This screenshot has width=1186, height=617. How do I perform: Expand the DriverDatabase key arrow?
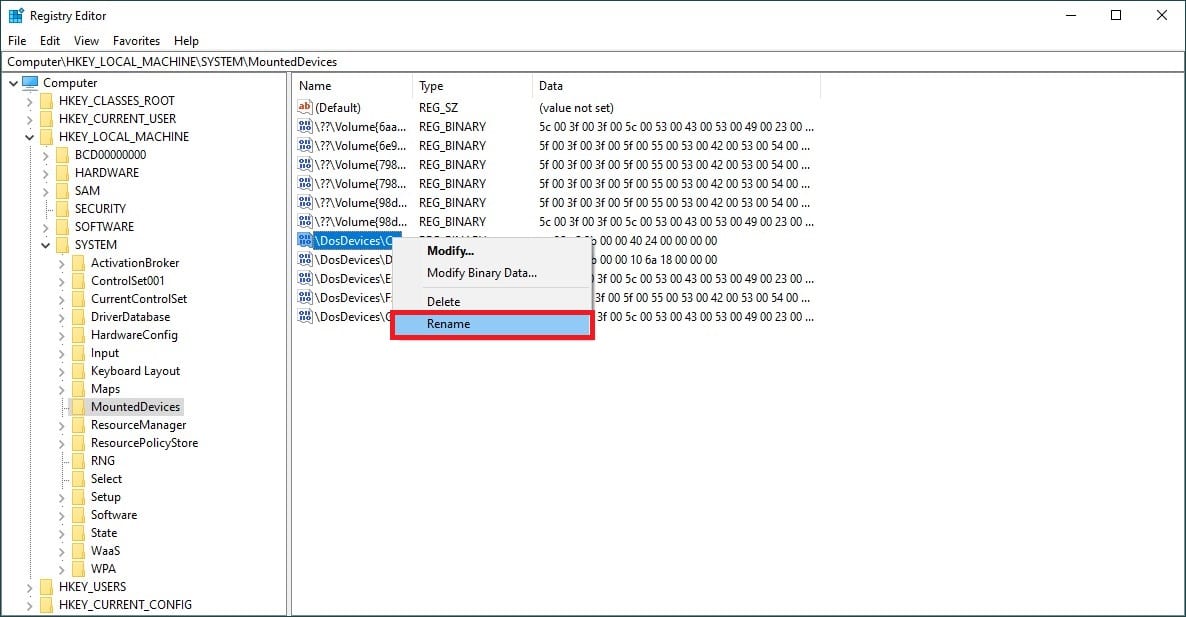[x=61, y=317]
